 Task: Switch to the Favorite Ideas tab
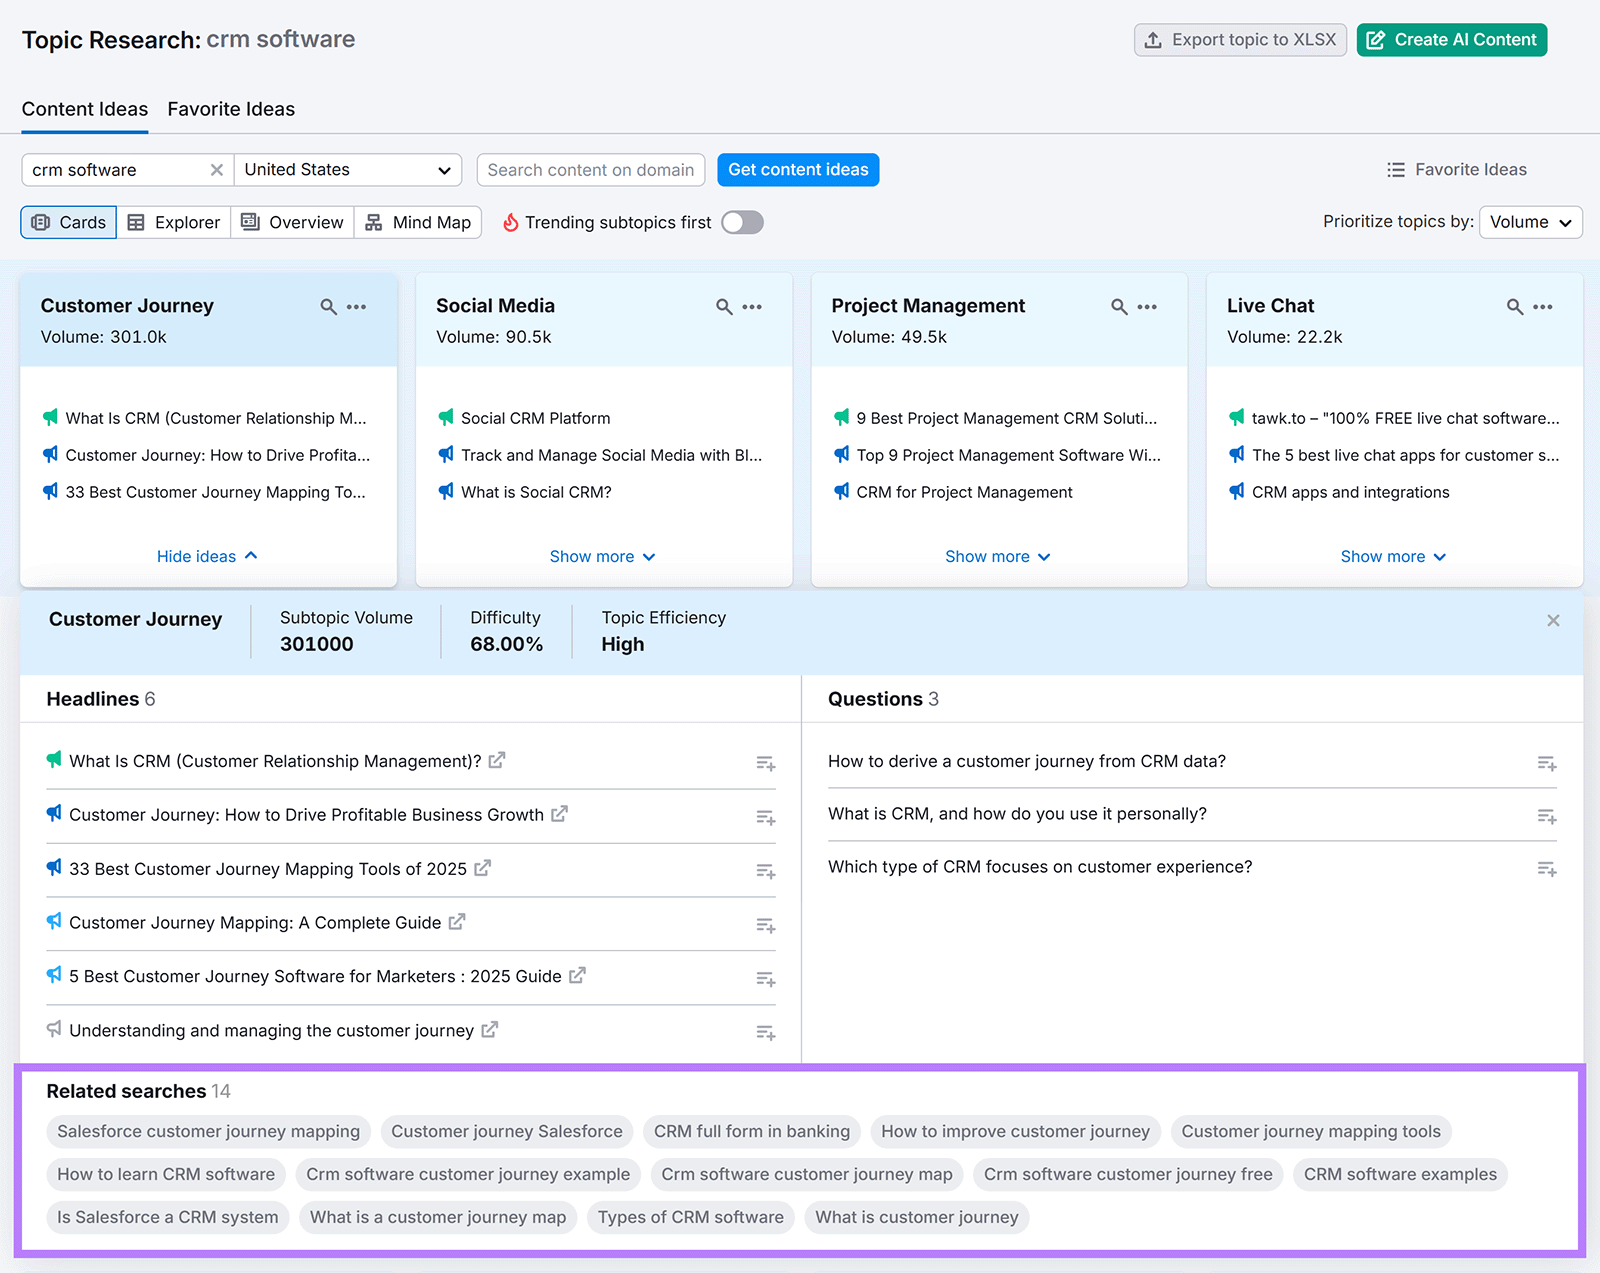coord(231,109)
